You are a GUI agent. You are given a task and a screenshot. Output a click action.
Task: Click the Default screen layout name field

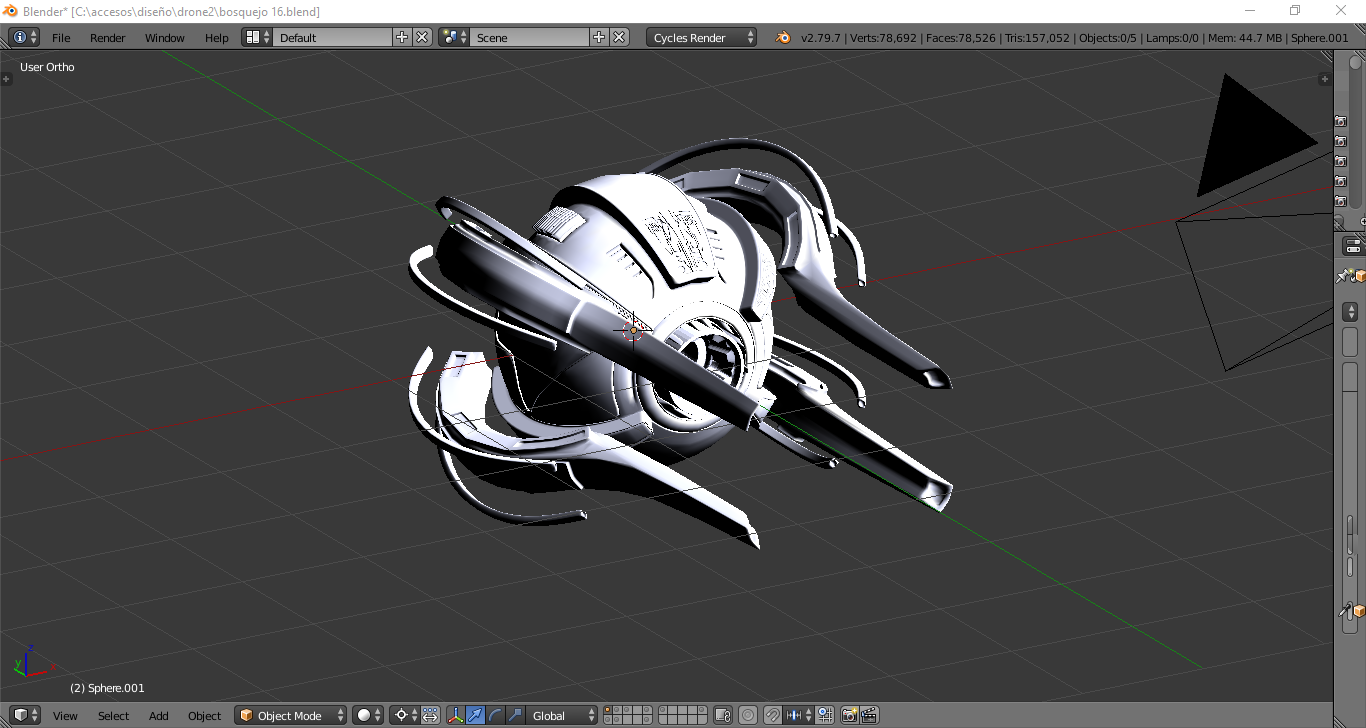point(333,37)
